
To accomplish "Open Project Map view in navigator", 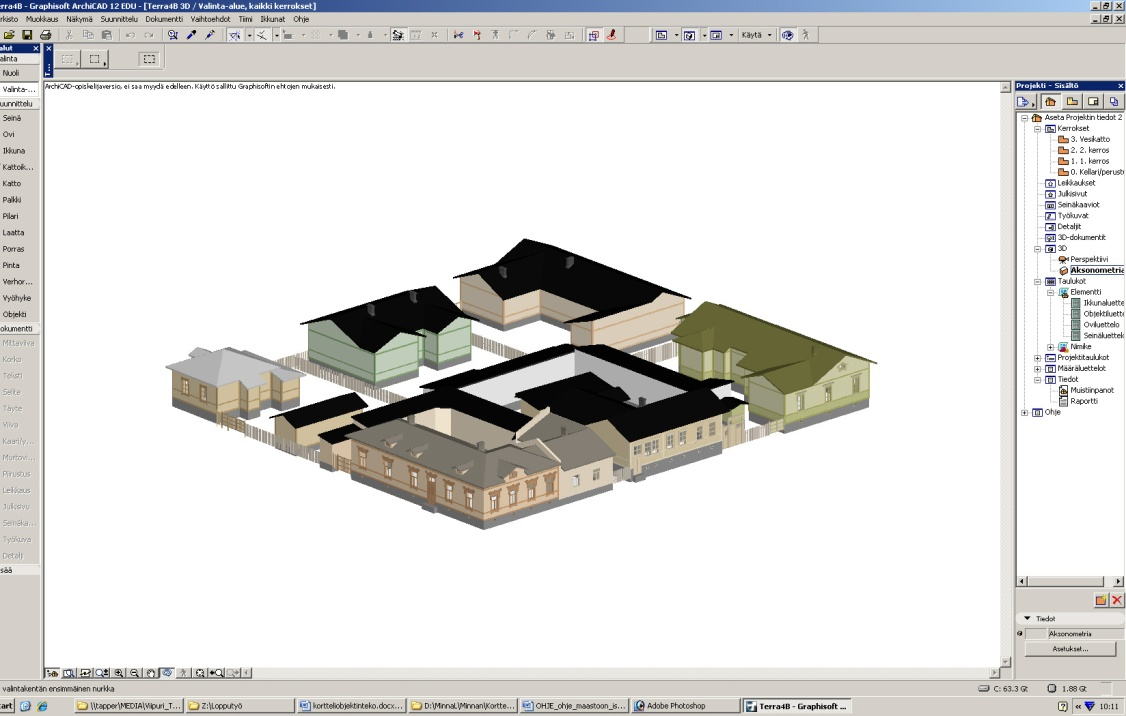I will click(1051, 101).
